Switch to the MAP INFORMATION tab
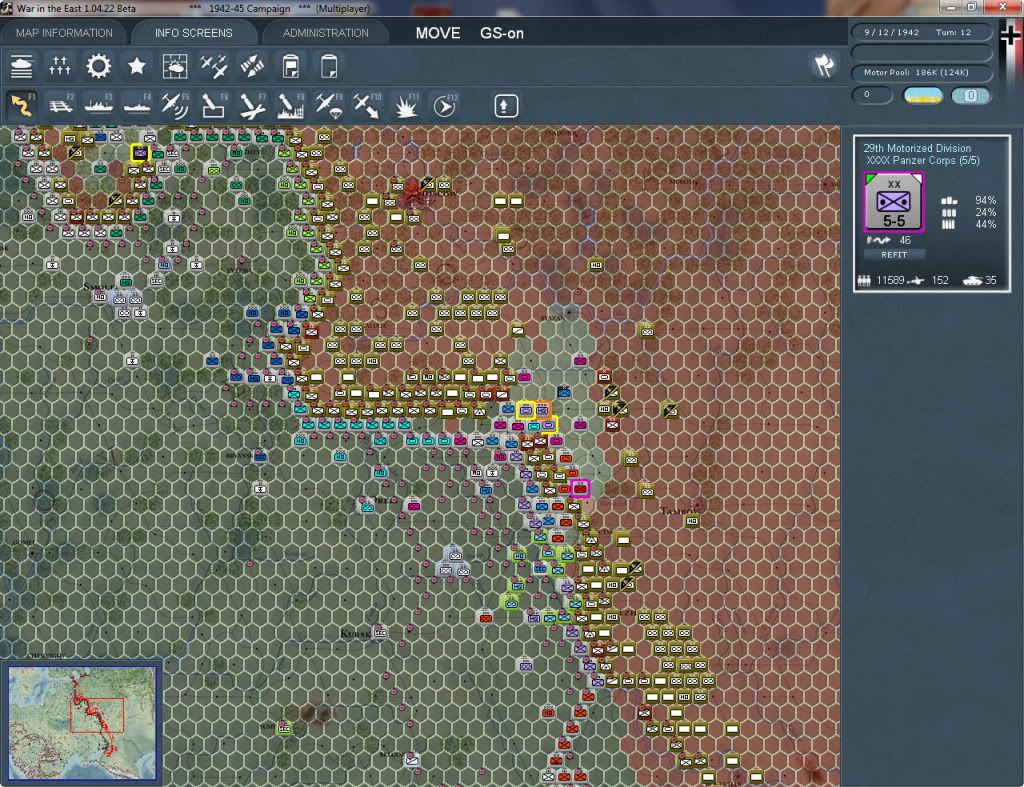This screenshot has width=1024, height=787. [x=64, y=33]
